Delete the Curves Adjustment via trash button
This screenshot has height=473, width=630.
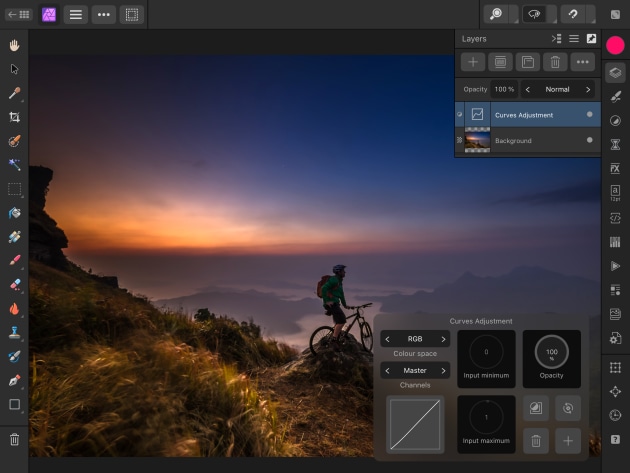(536, 441)
